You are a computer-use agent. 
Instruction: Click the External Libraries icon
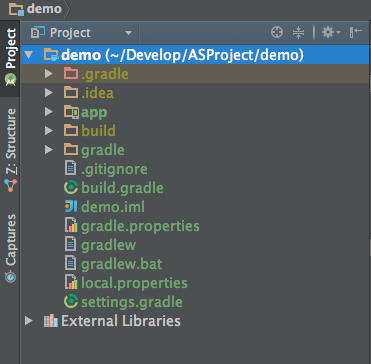(x=51, y=321)
